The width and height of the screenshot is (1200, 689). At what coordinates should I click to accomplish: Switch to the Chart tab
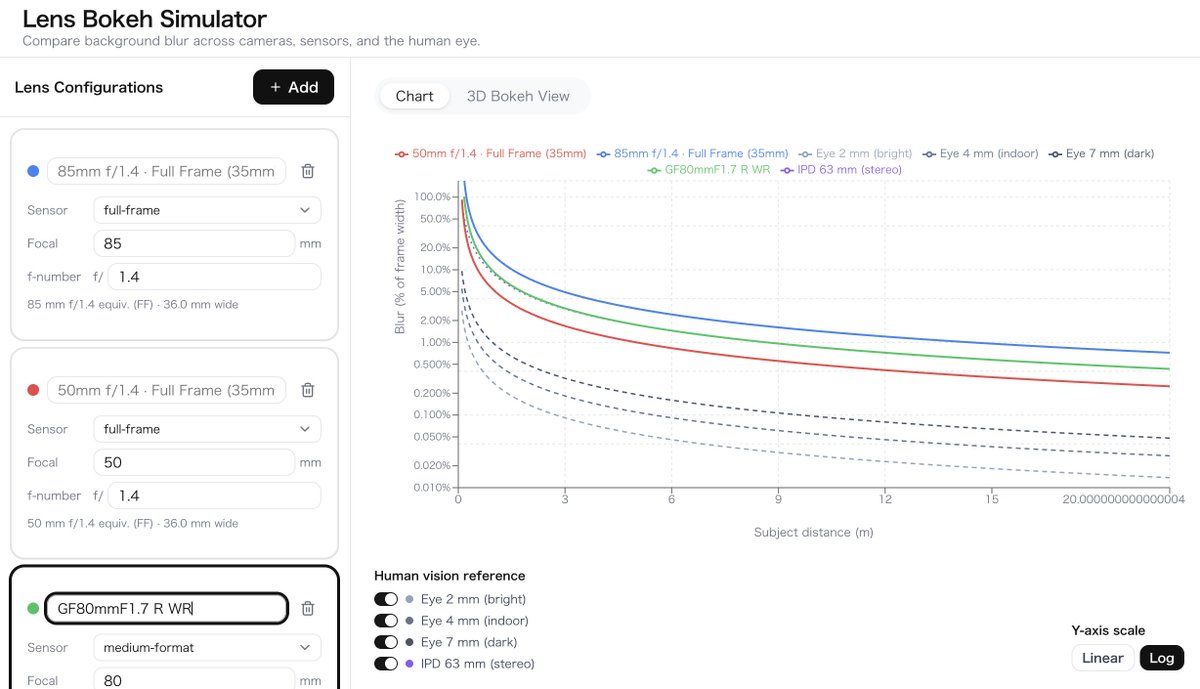coord(414,96)
